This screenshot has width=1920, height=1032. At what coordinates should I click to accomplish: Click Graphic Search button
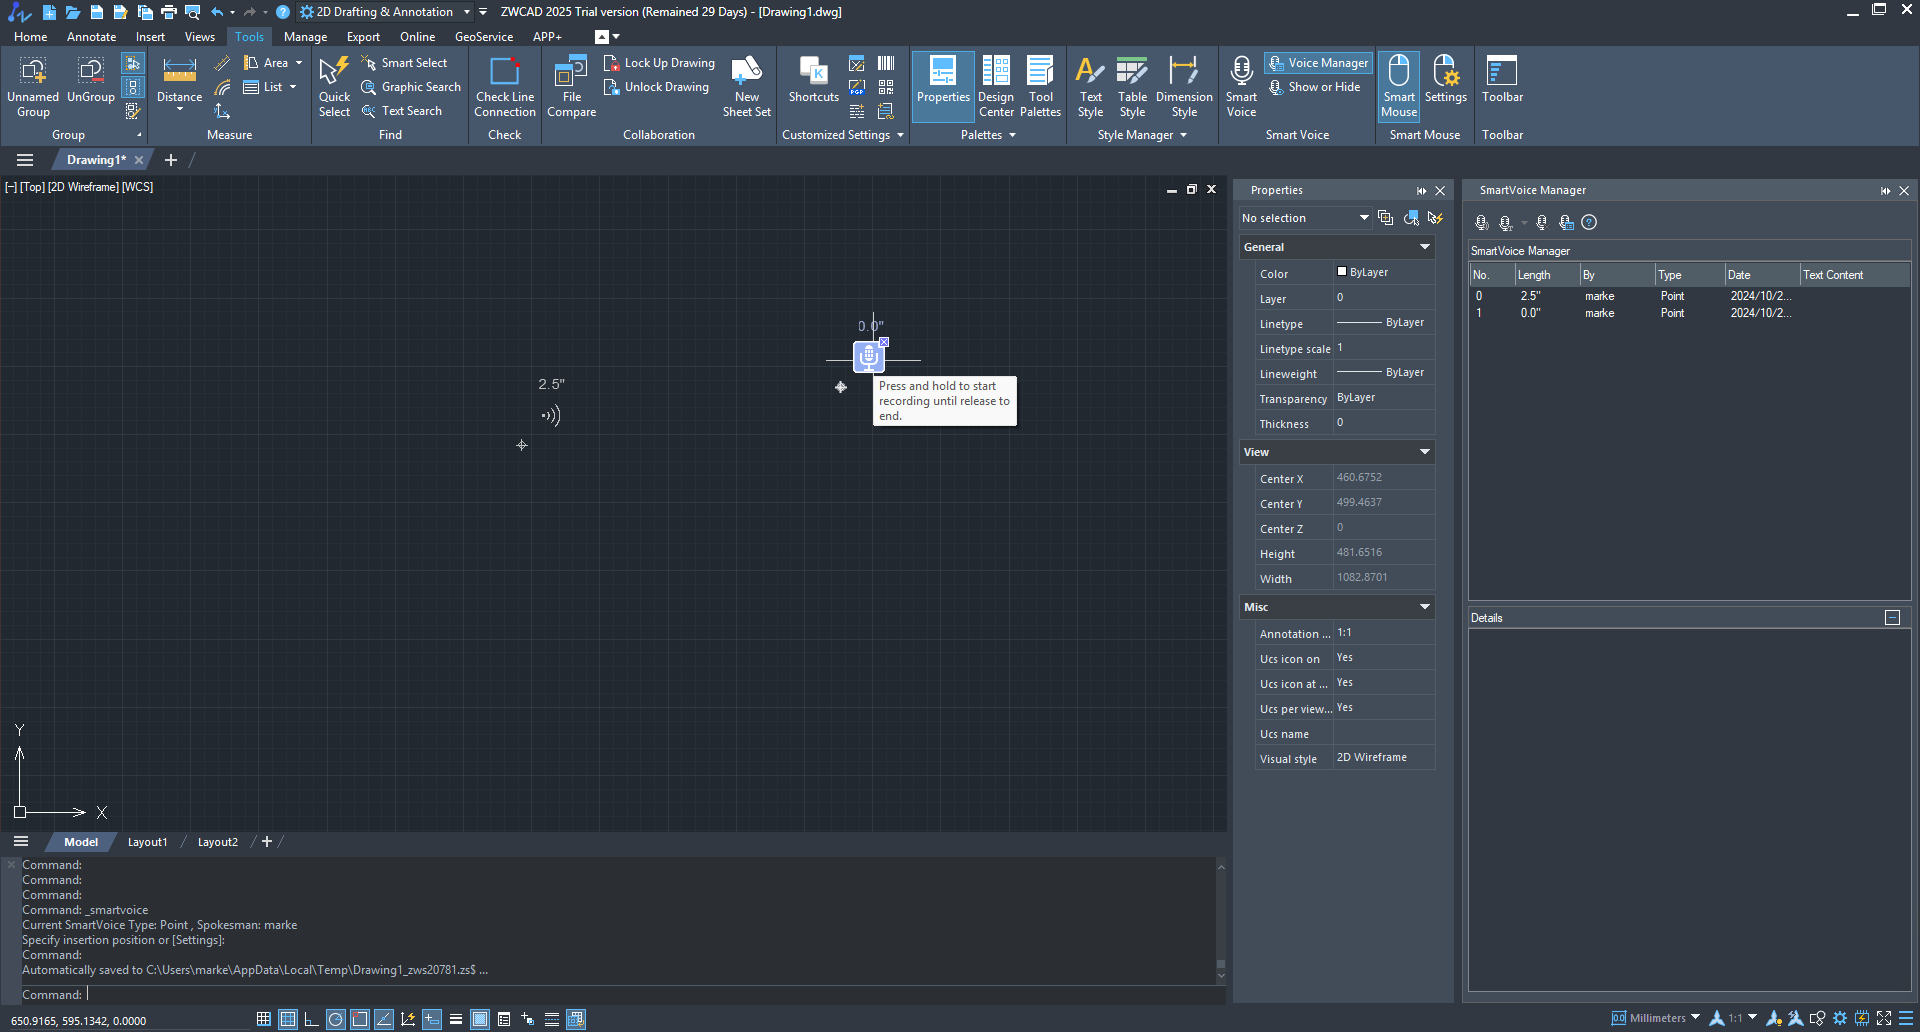[x=411, y=87]
